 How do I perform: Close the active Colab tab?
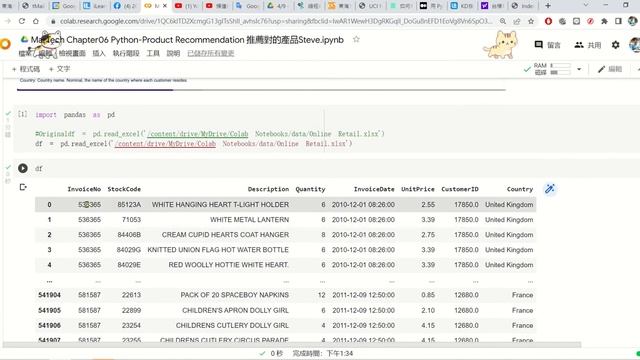tap(165, 6)
